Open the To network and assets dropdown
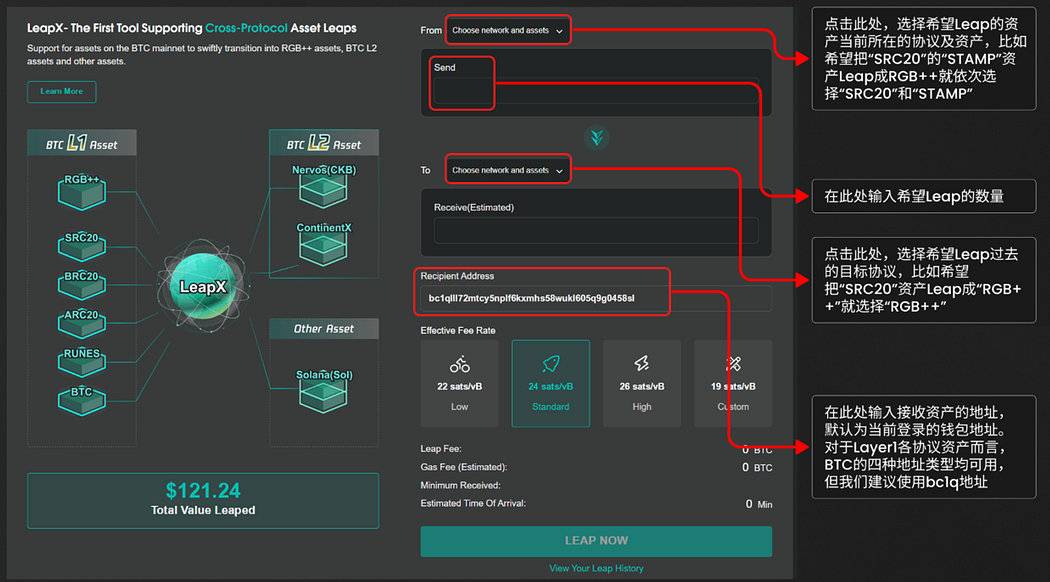1050x582 pixels. [508, 170]
